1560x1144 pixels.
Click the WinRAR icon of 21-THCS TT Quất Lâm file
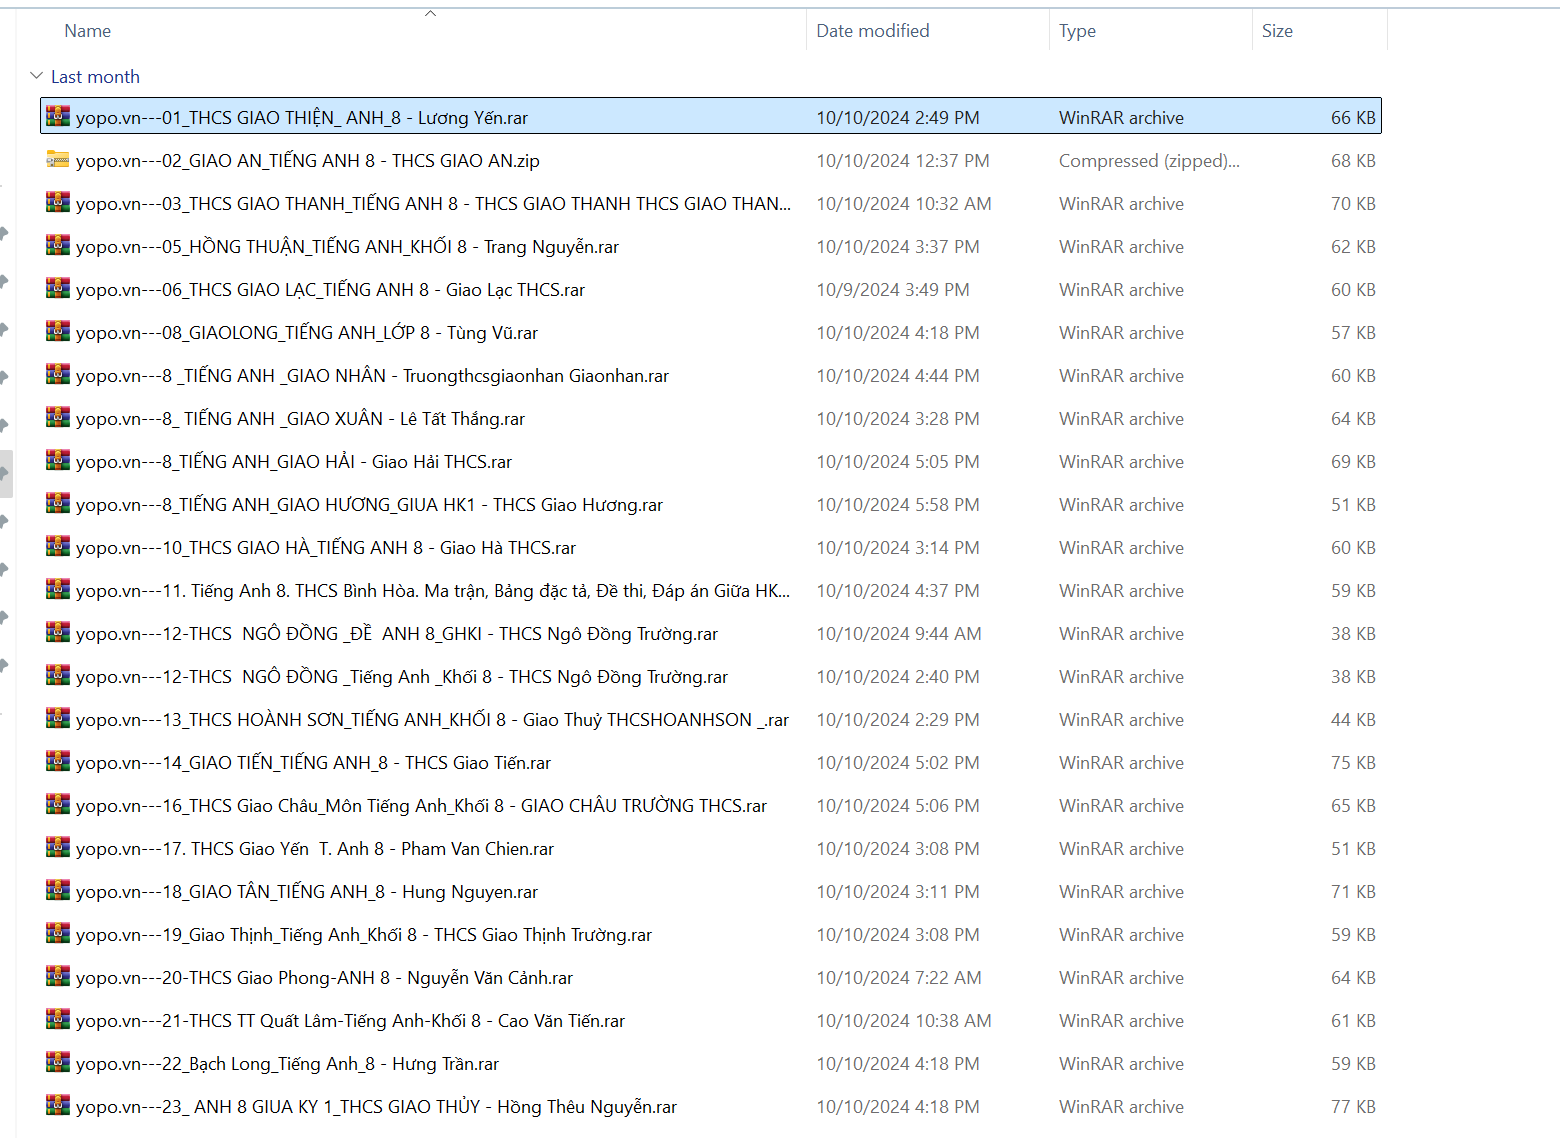[58, 1019]
